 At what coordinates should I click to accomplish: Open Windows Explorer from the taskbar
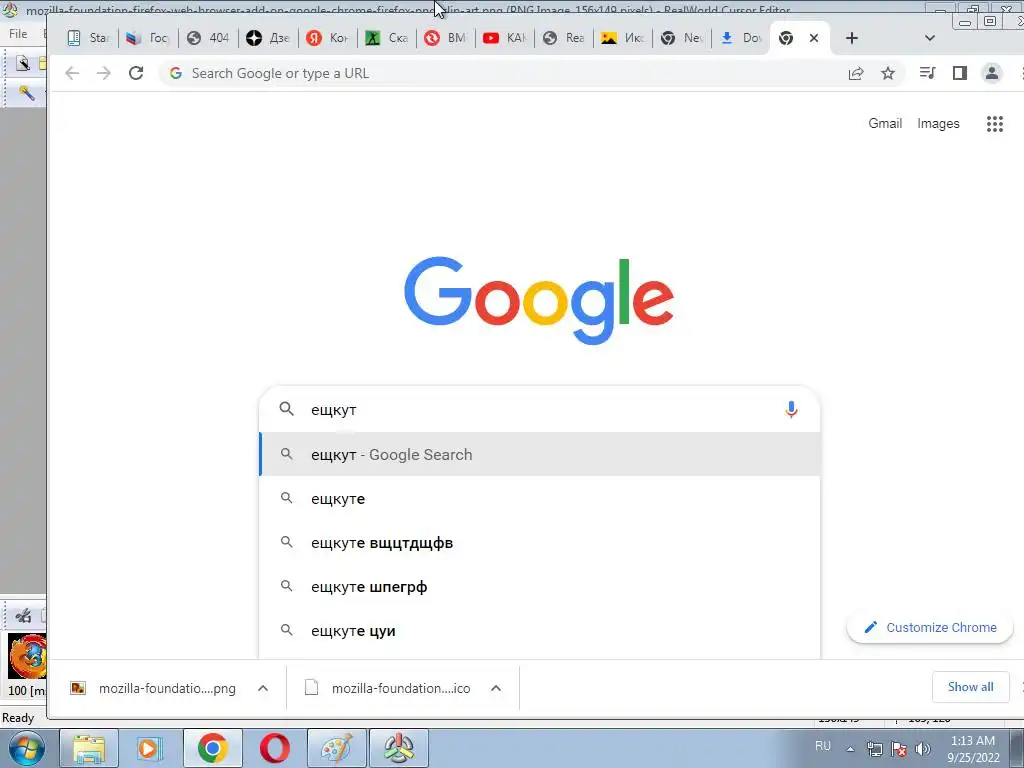tap(89, 748)
